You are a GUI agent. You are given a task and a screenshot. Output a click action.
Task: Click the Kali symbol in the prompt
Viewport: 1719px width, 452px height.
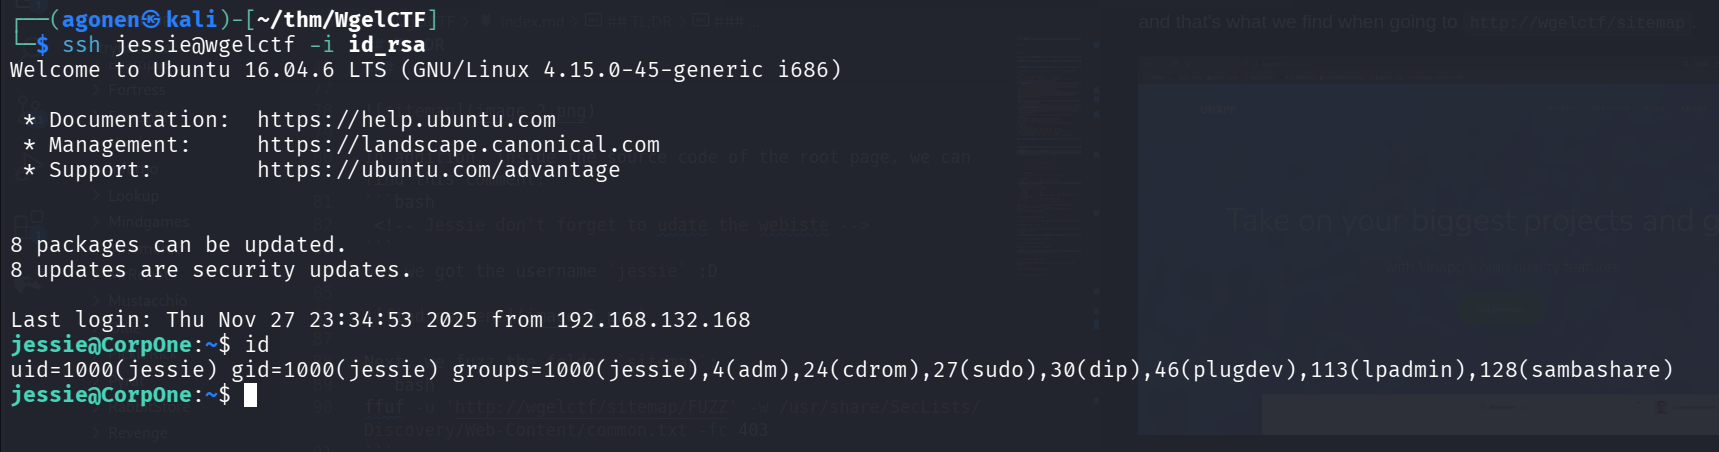tap(150, 19)
